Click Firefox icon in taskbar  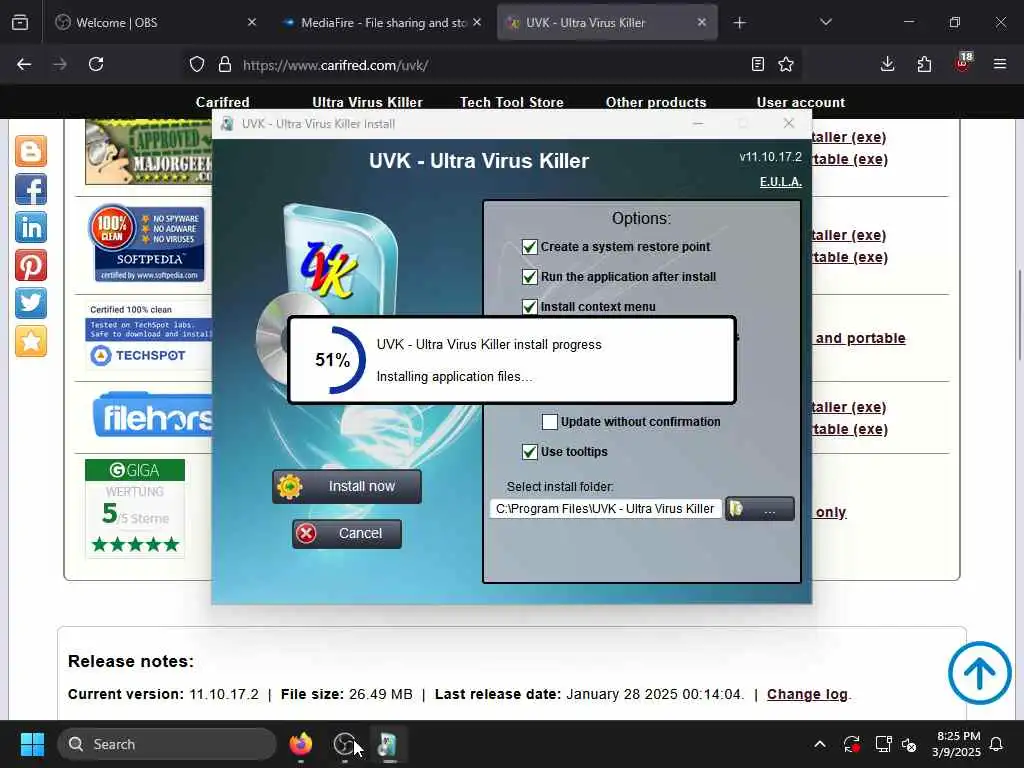[x=300, y=744]
